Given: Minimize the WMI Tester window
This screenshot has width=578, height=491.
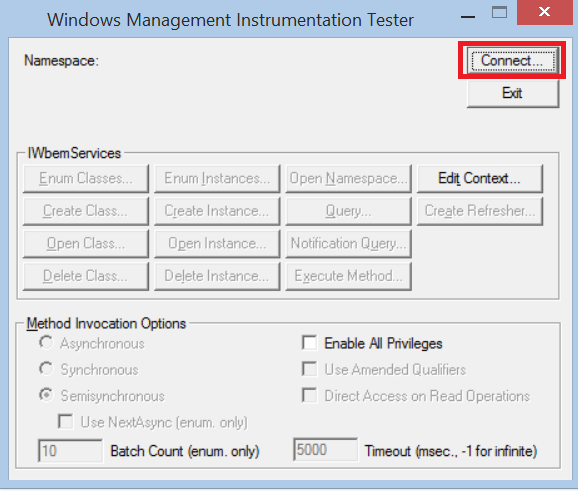Looking at the screenshot, I should tap(468, 15).
